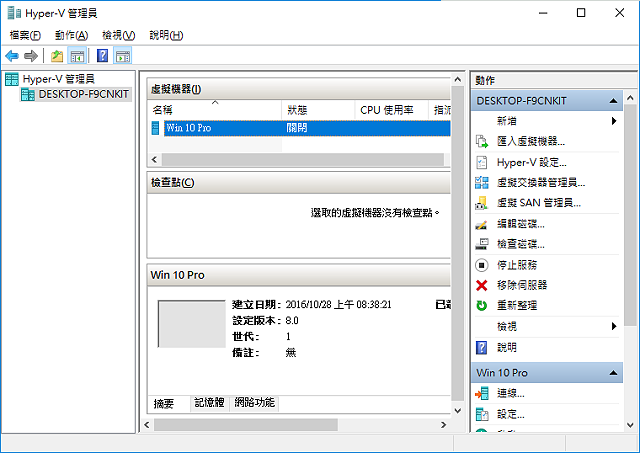Click the center pane bottom horizontal scrollbar

coord(246,425)
